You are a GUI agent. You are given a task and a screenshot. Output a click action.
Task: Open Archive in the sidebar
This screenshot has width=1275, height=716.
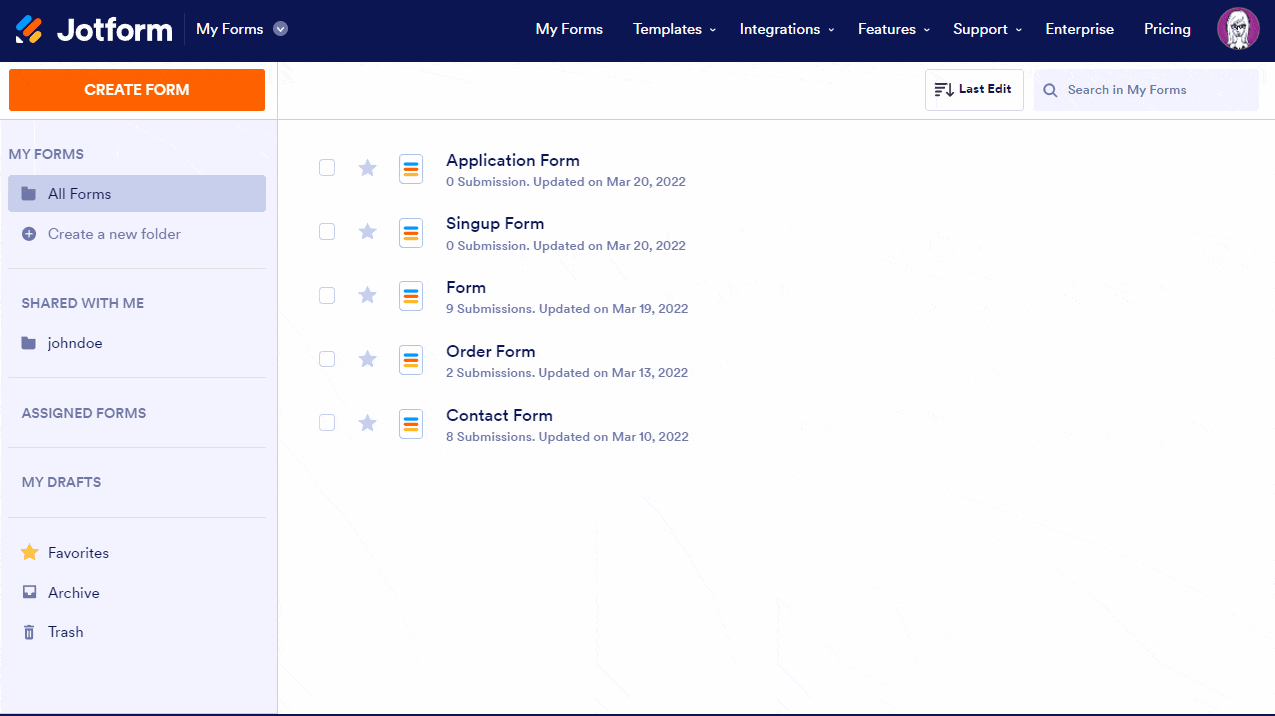click(74, 593)
